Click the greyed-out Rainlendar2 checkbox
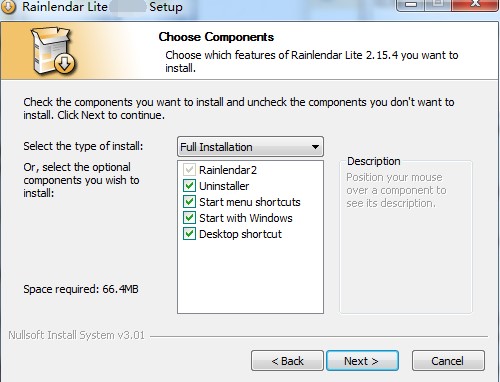Viewport: 500px width, 382px height. 189,170
